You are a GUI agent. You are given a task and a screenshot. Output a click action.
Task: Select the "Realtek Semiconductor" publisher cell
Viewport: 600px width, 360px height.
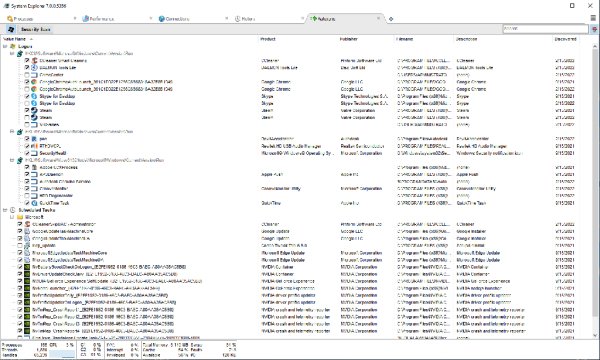tap(362, 146)
